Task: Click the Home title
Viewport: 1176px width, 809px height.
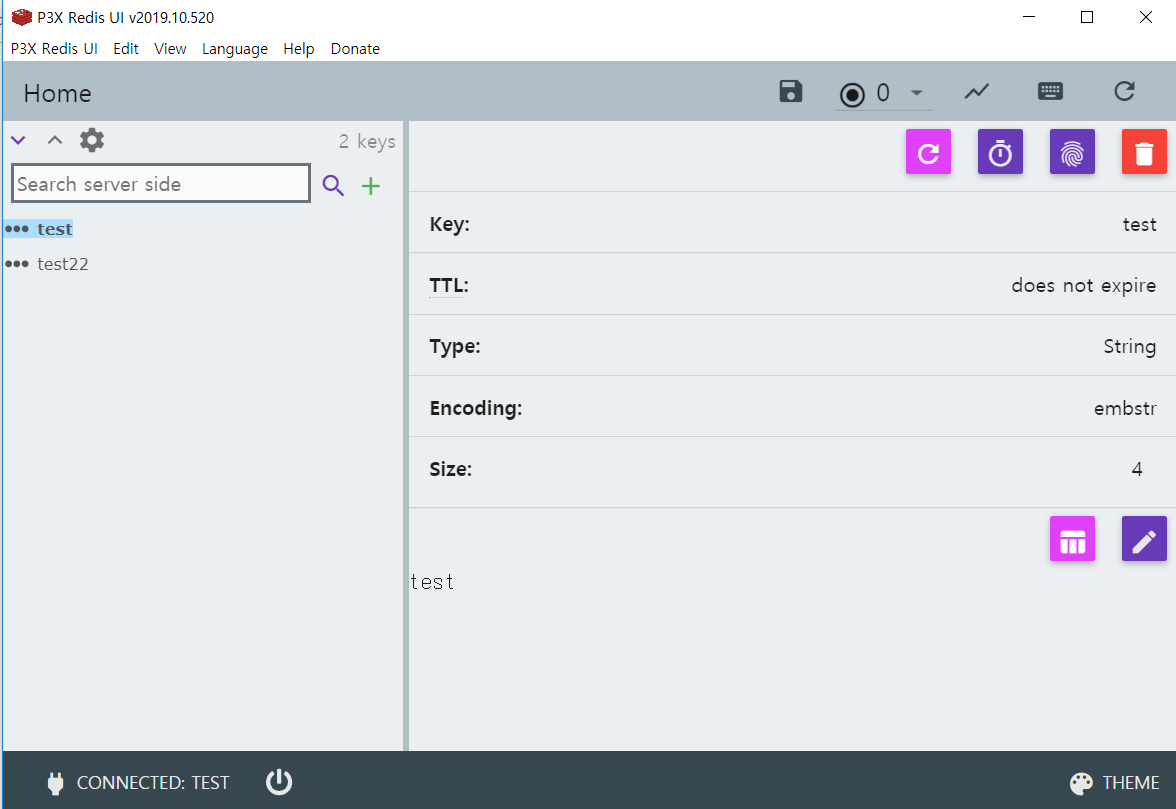Action: point(57,93)
